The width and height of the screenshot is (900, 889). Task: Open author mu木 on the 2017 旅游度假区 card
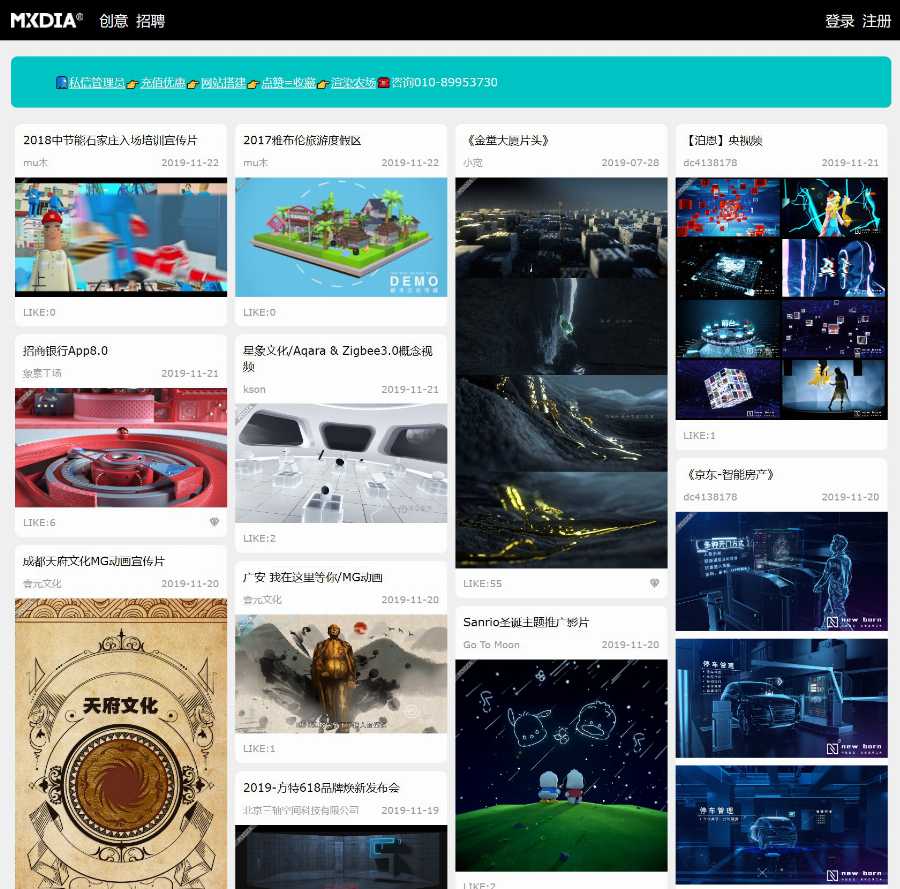(255, 162)
